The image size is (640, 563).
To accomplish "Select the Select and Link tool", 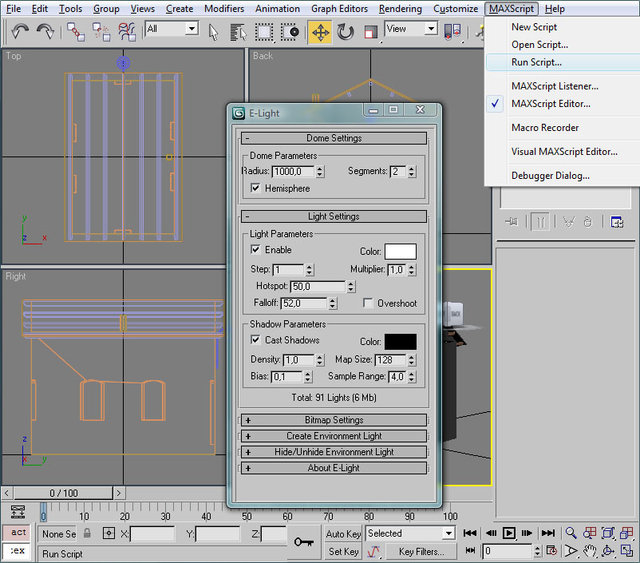I will click(x=77, y=32).
